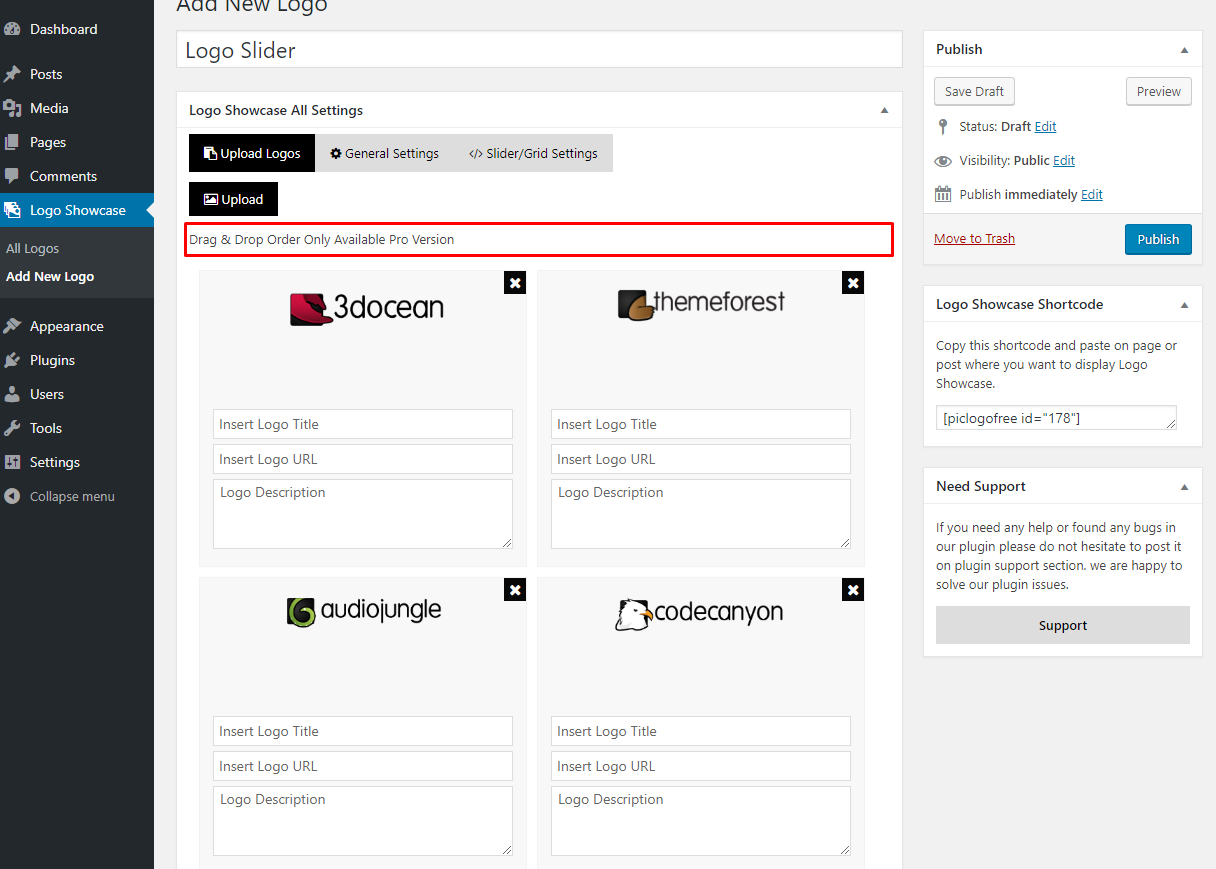Edit the Publish immediately schedule
This screenshot has height=869, width=1216.
pos(1092,194)
